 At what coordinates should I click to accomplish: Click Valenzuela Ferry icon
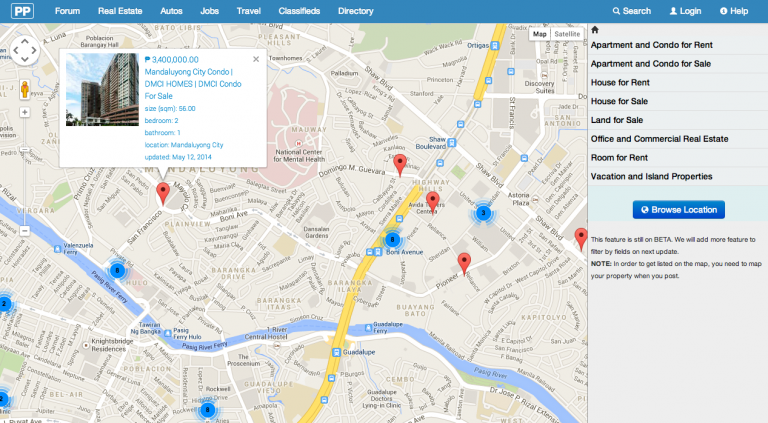tap(58, 249)
